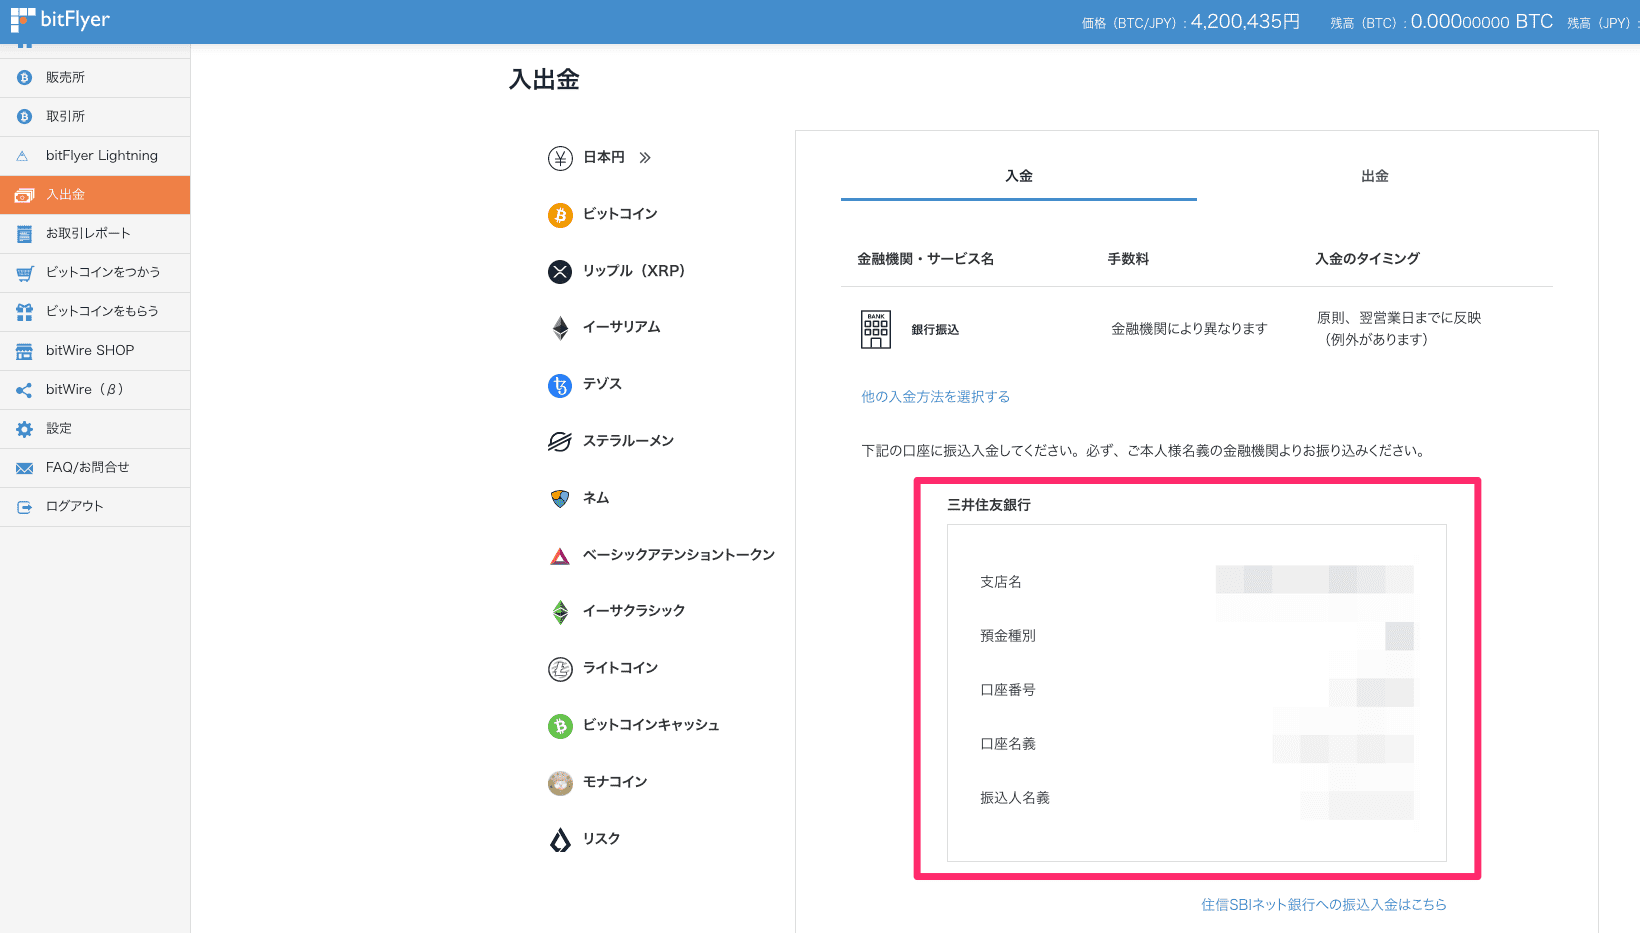Click the FAQ envelope icon
The image size is (1640, 933).
[x=24, y=468]
